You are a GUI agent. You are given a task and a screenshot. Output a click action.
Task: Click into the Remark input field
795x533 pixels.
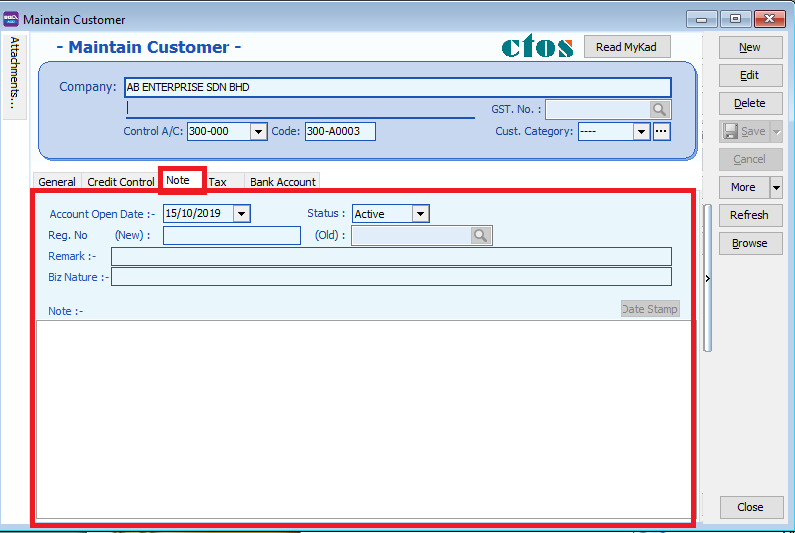point(391,256)
